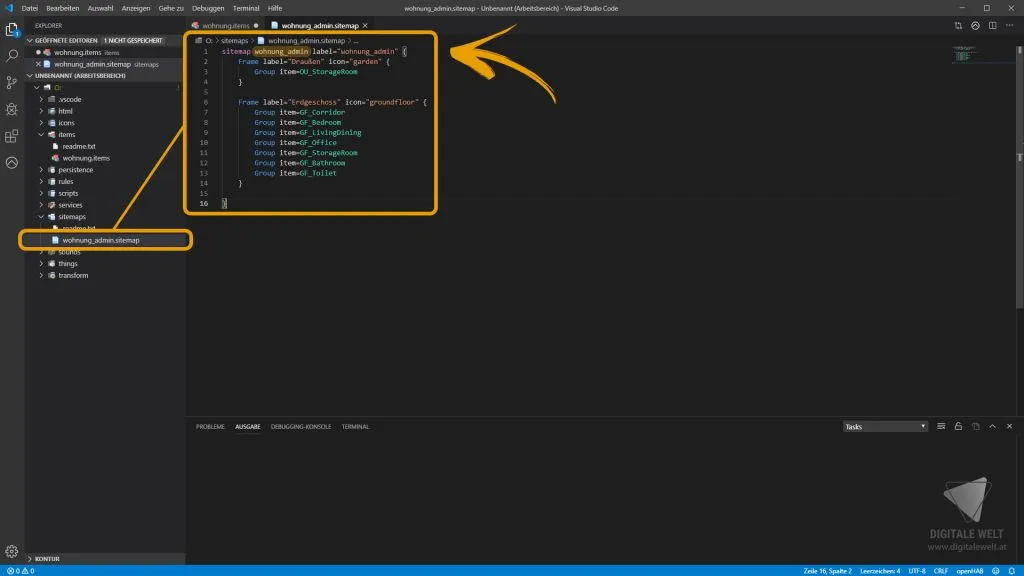Viewport: 1024px width, 576px height.
Task: Open the Bearbeiten menu
Action: 63,8
